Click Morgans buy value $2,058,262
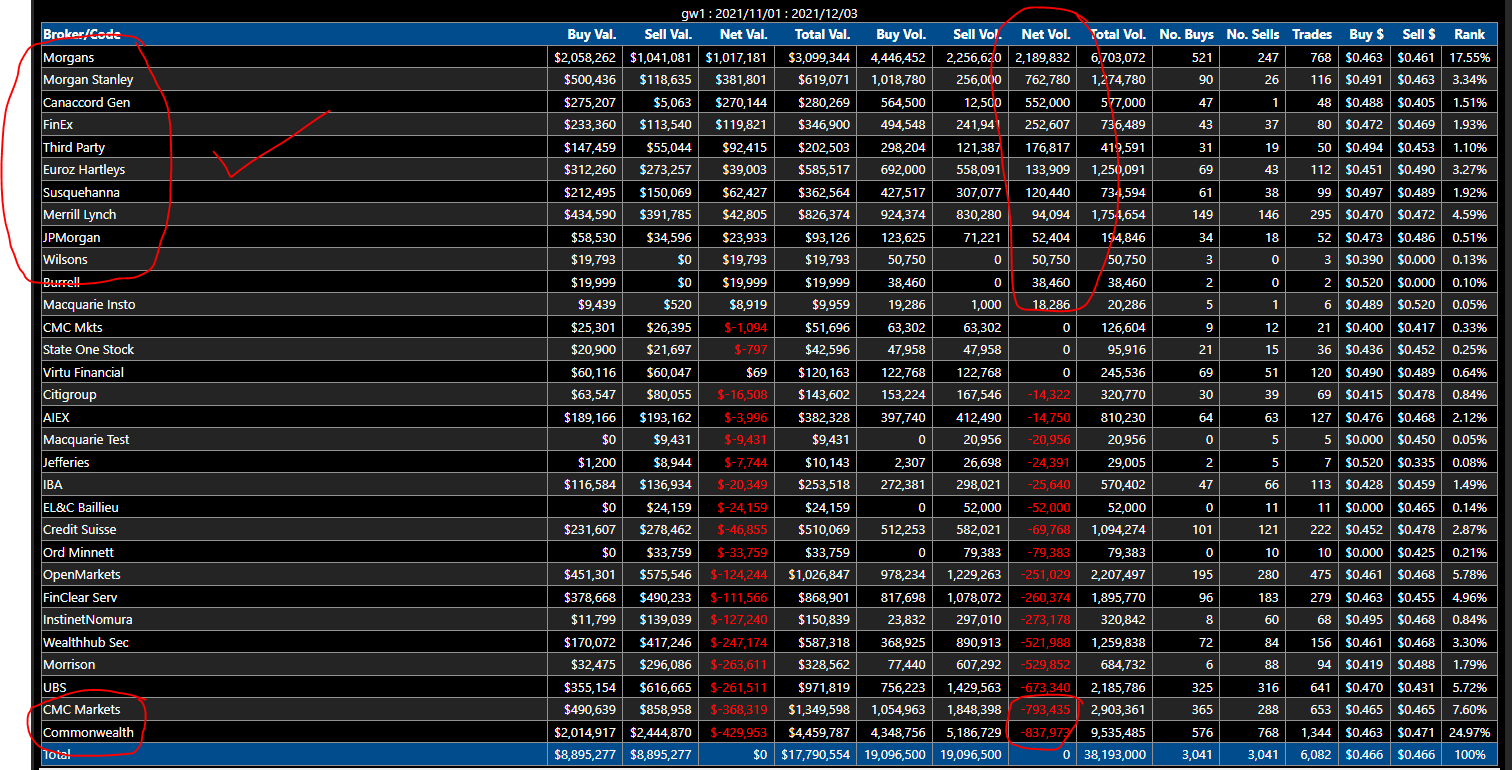This screenshot has height=770, width=1512. [x=585, y=58]
